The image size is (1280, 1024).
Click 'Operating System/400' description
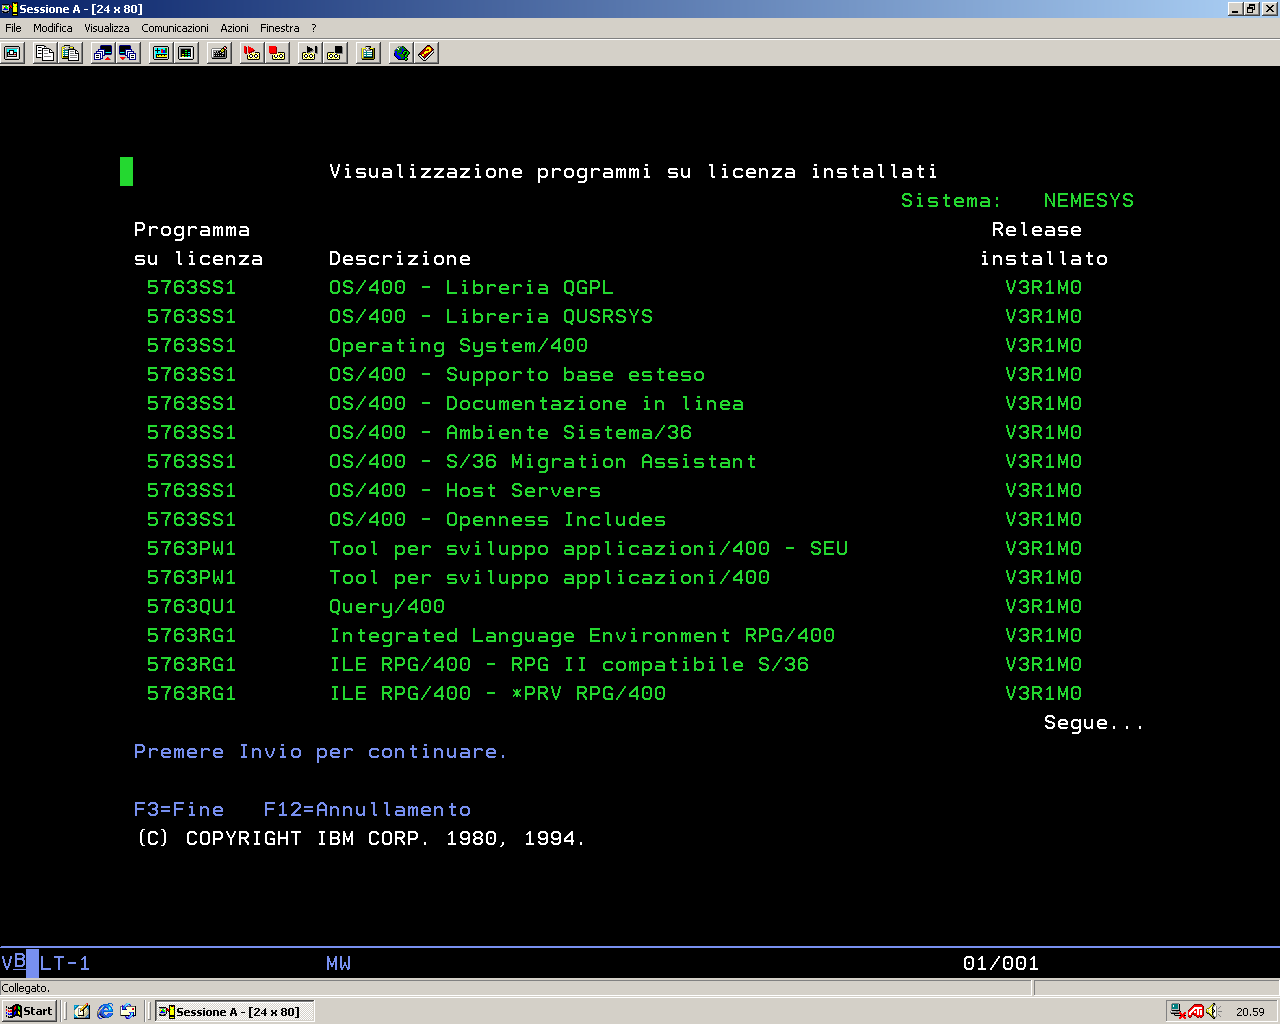pos(458,345)
